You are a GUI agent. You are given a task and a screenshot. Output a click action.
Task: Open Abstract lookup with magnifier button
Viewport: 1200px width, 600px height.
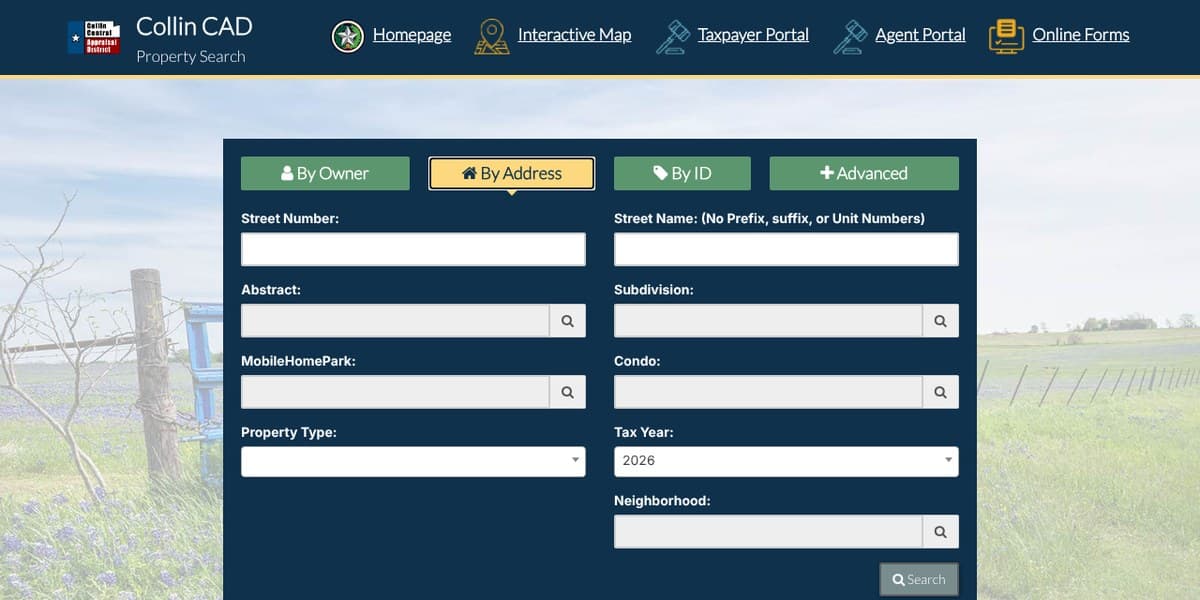pyautogui.click(x=567, y=321)
